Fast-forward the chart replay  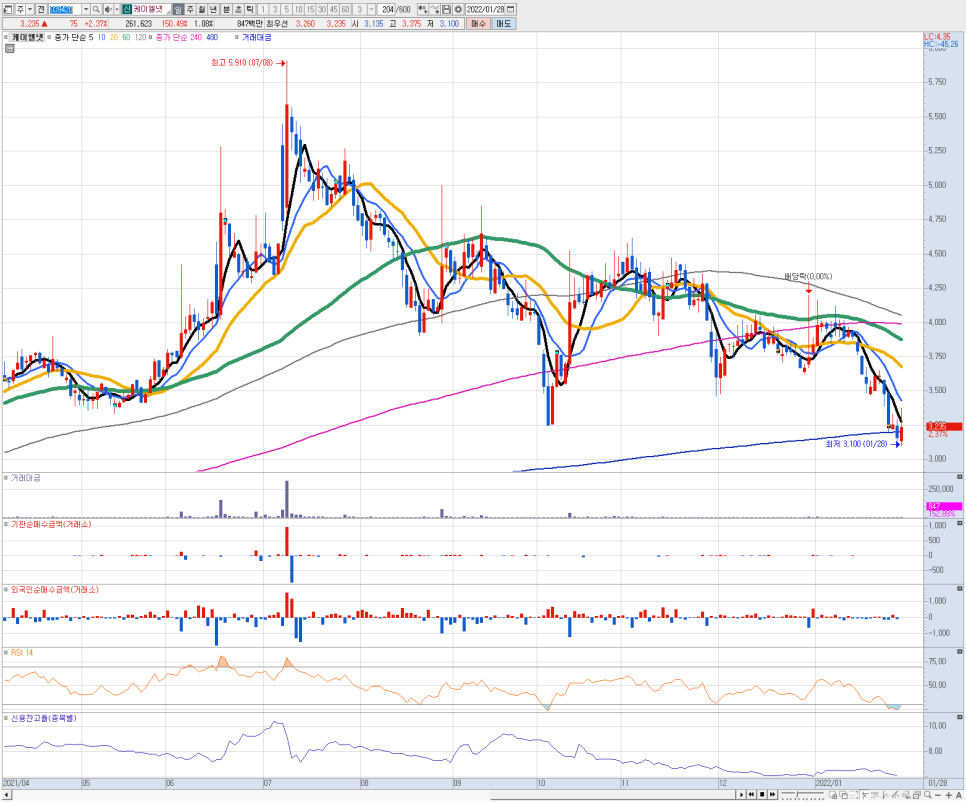pyautogui.click(x=773, y=795)
